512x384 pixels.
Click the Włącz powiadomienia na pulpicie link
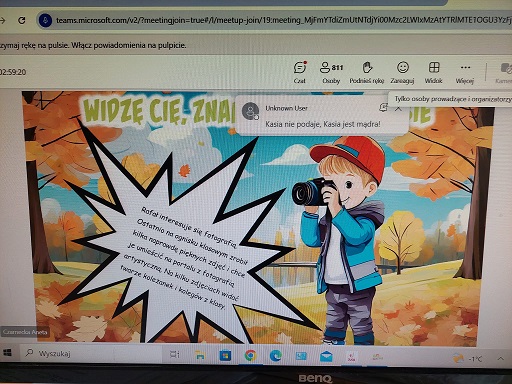pyautogui.click(x=129, y=45)
